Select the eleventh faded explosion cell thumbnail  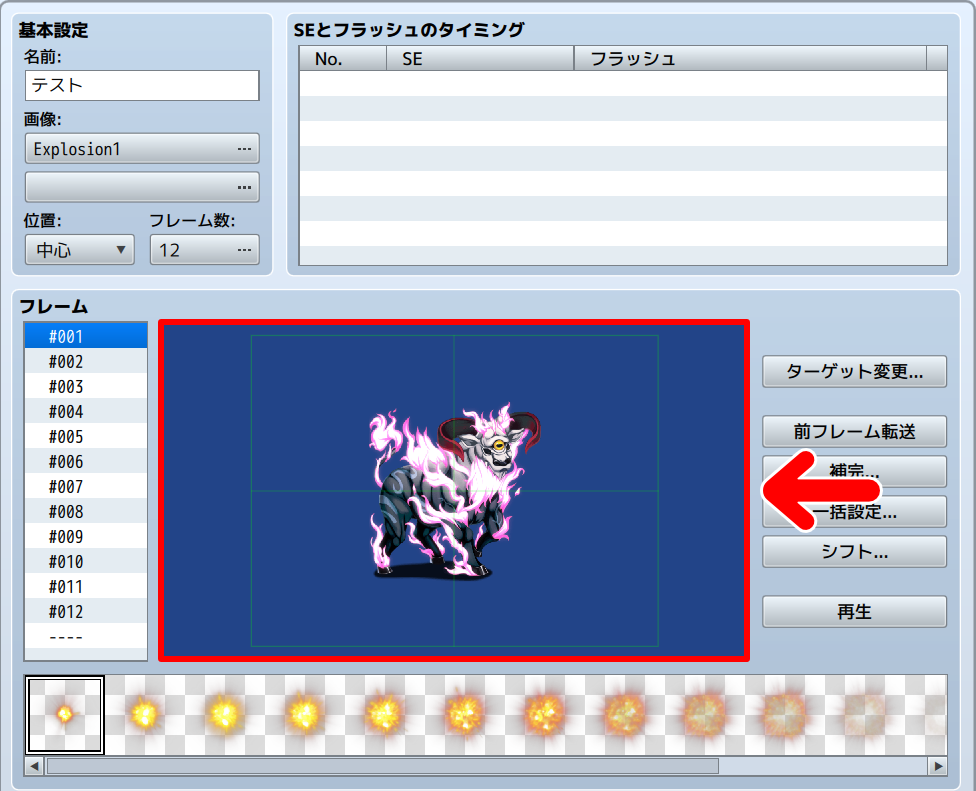[865, 714]
